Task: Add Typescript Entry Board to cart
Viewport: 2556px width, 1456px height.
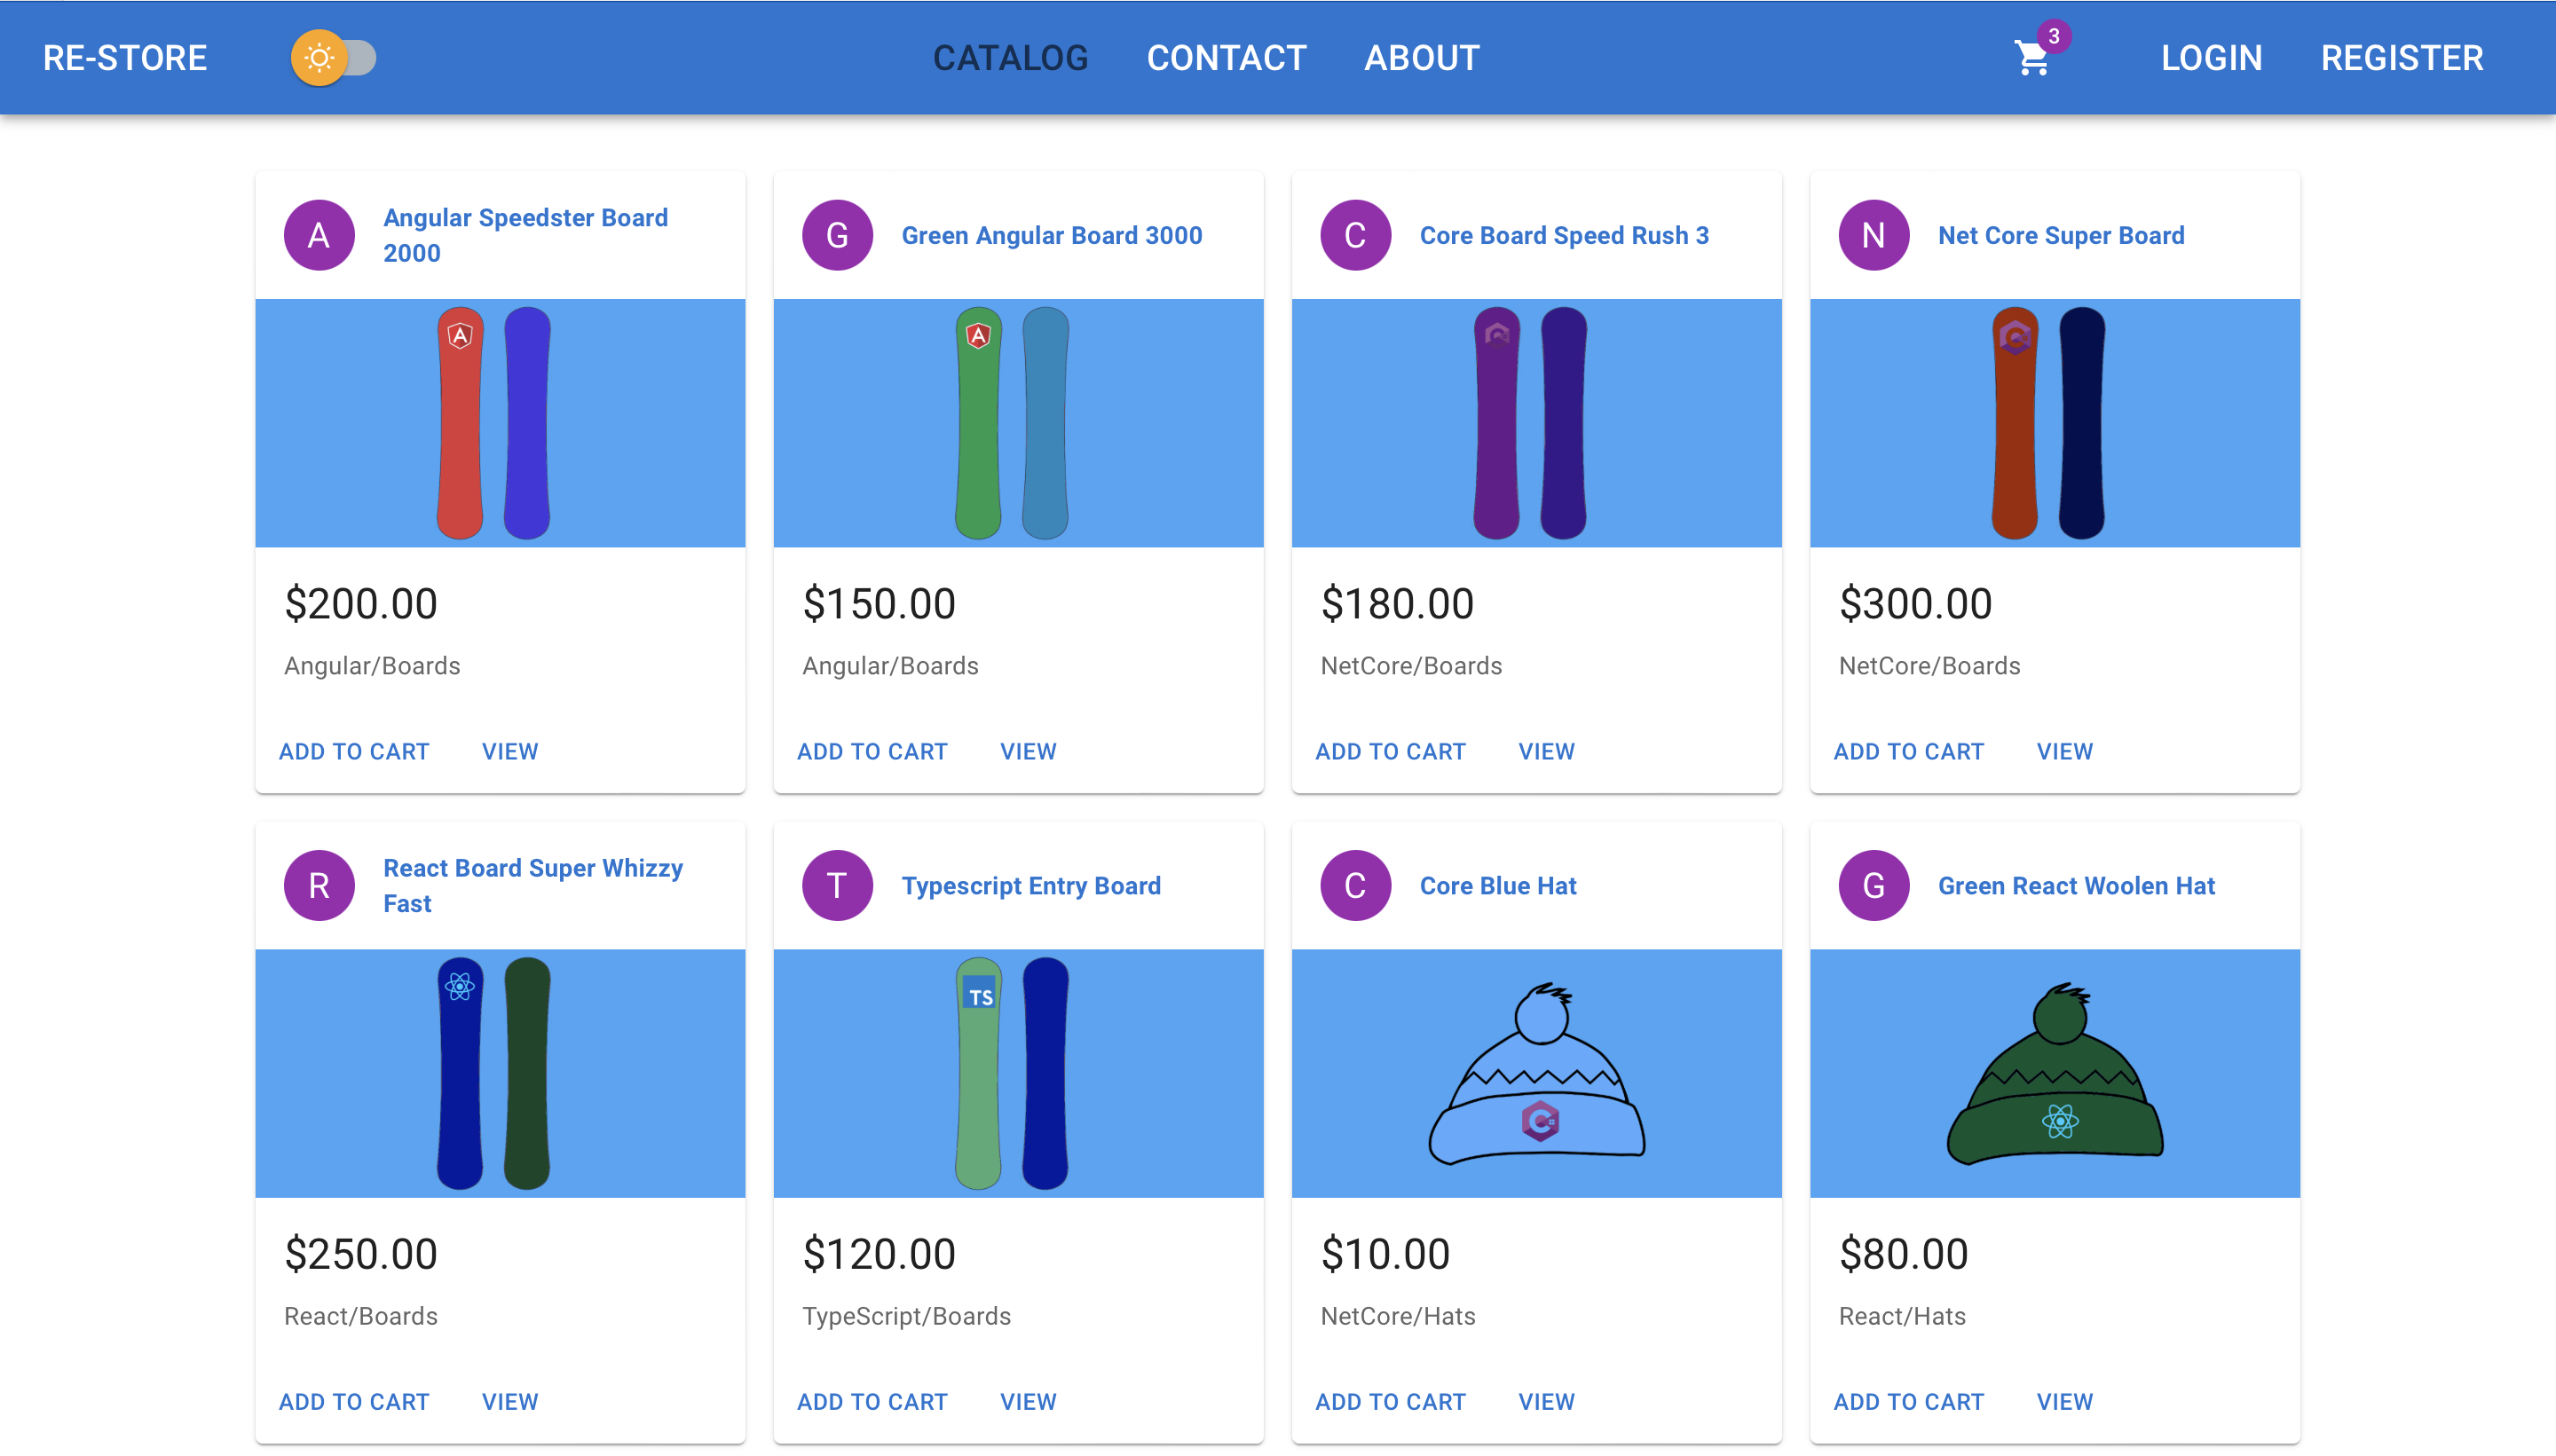Action: (872, 1401)
